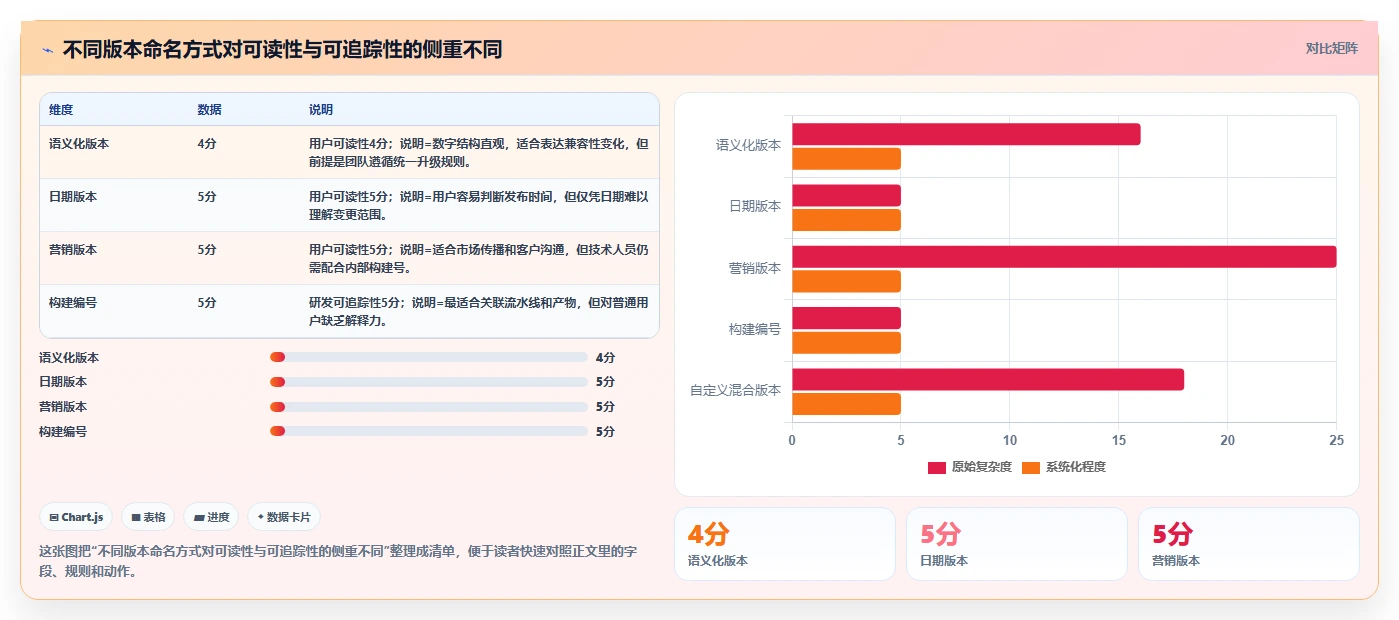The height and width of the screenshot is (620, 1399).
Task: Click the 25 tick on the chart axis
Action: pos(1336,440)
